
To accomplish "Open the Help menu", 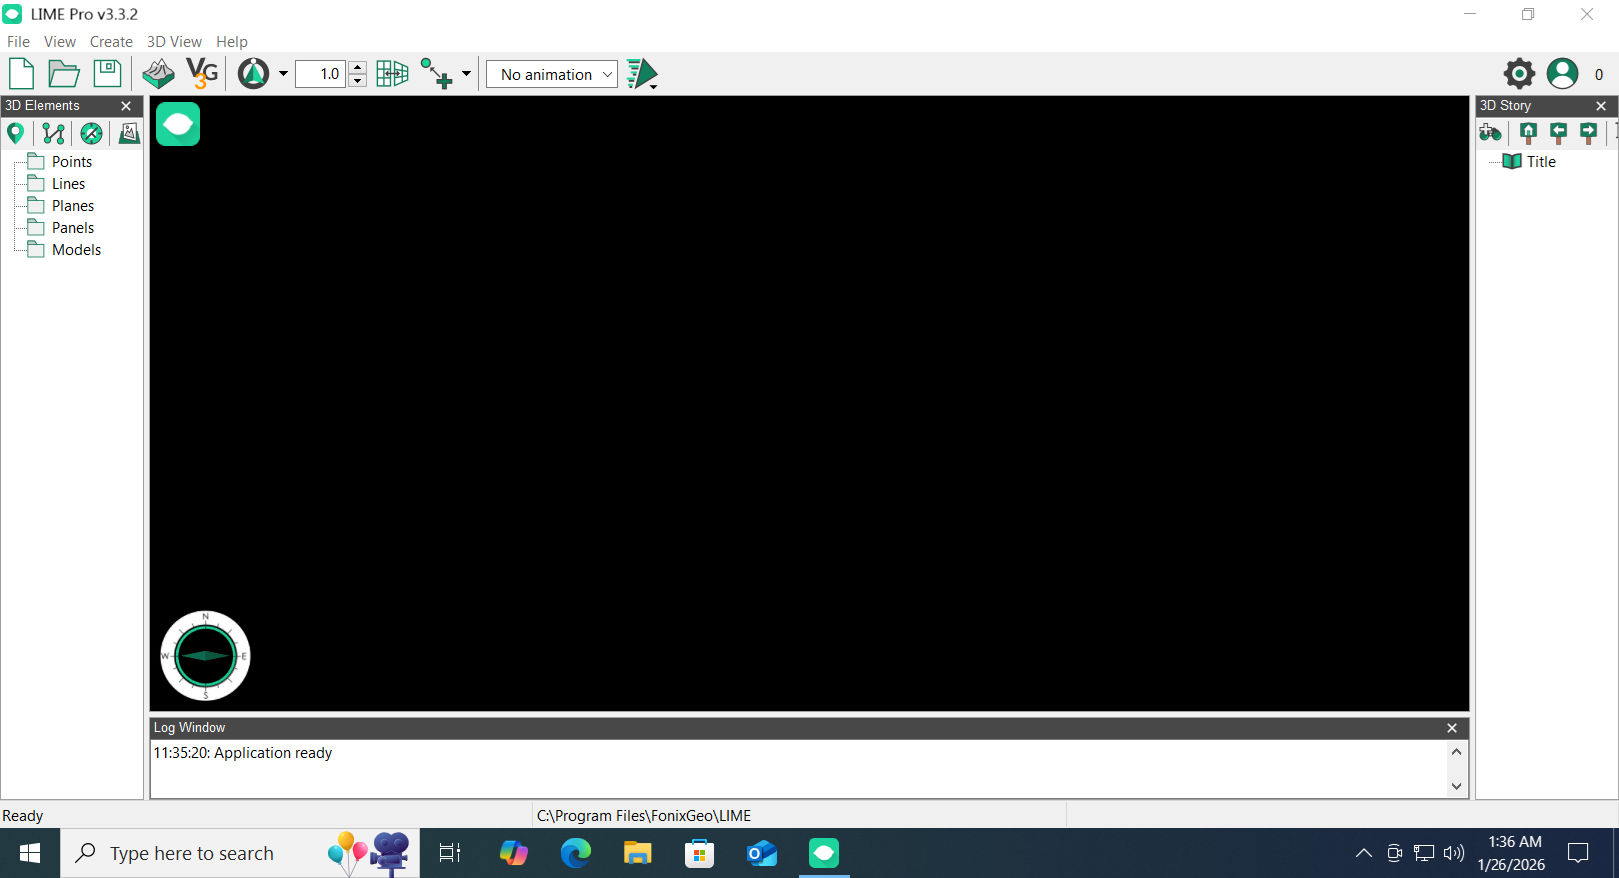I will 232,42.
